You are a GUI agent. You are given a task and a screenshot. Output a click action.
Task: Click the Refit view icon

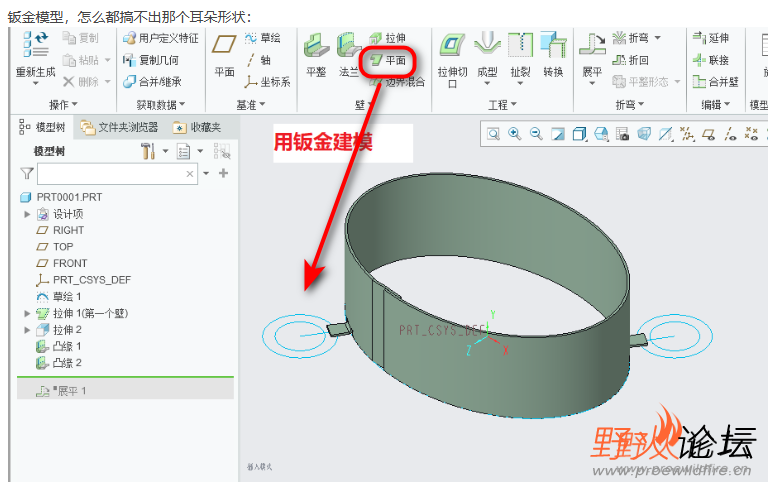(493, 134)
